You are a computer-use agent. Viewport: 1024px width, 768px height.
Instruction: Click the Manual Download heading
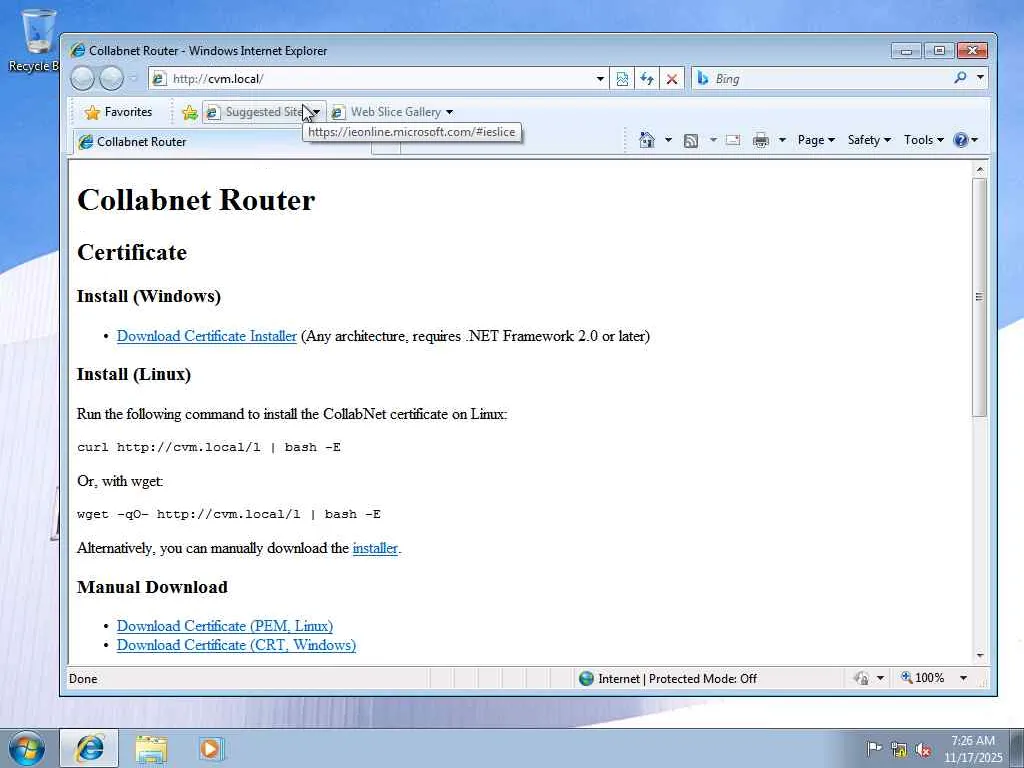coord(152,587)
